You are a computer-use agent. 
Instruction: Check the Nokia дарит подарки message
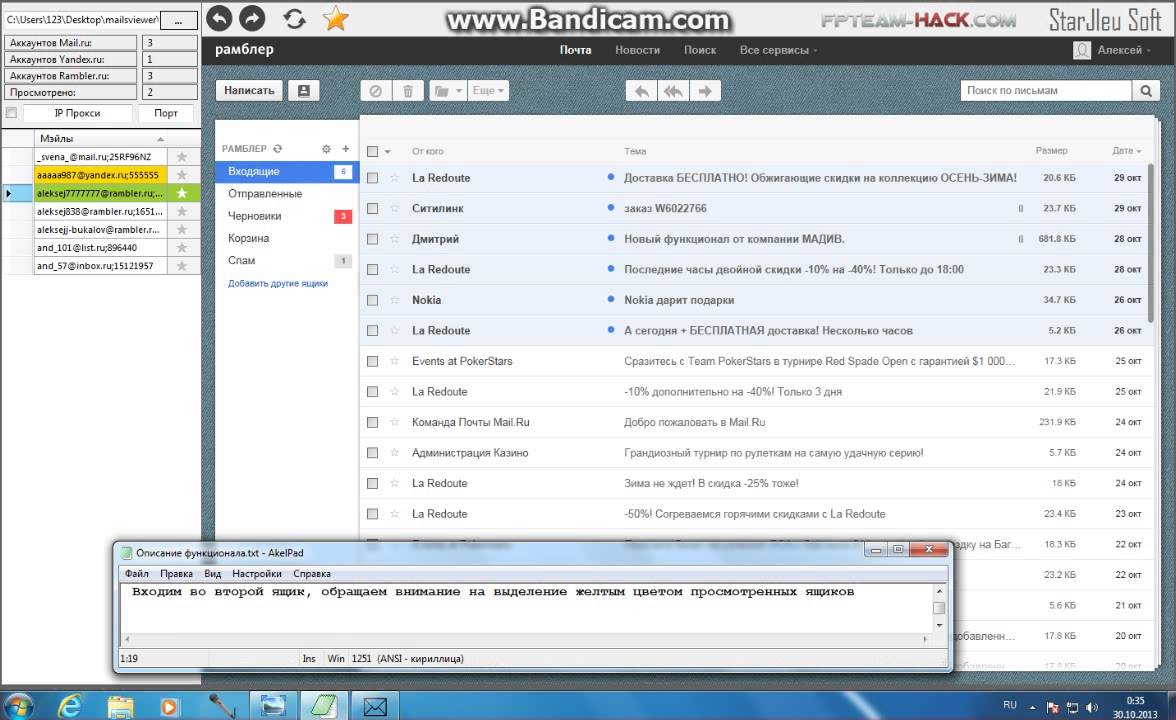coord(373,300)
